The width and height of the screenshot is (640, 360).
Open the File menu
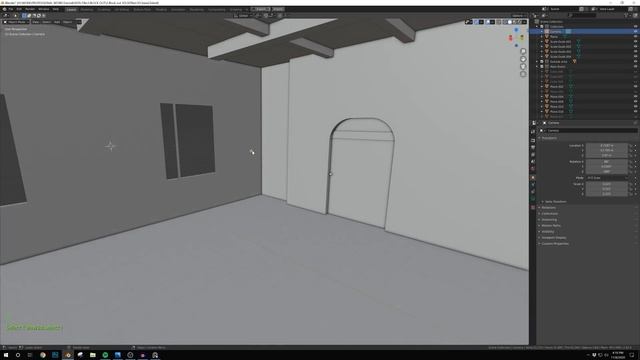click(11, 9)
